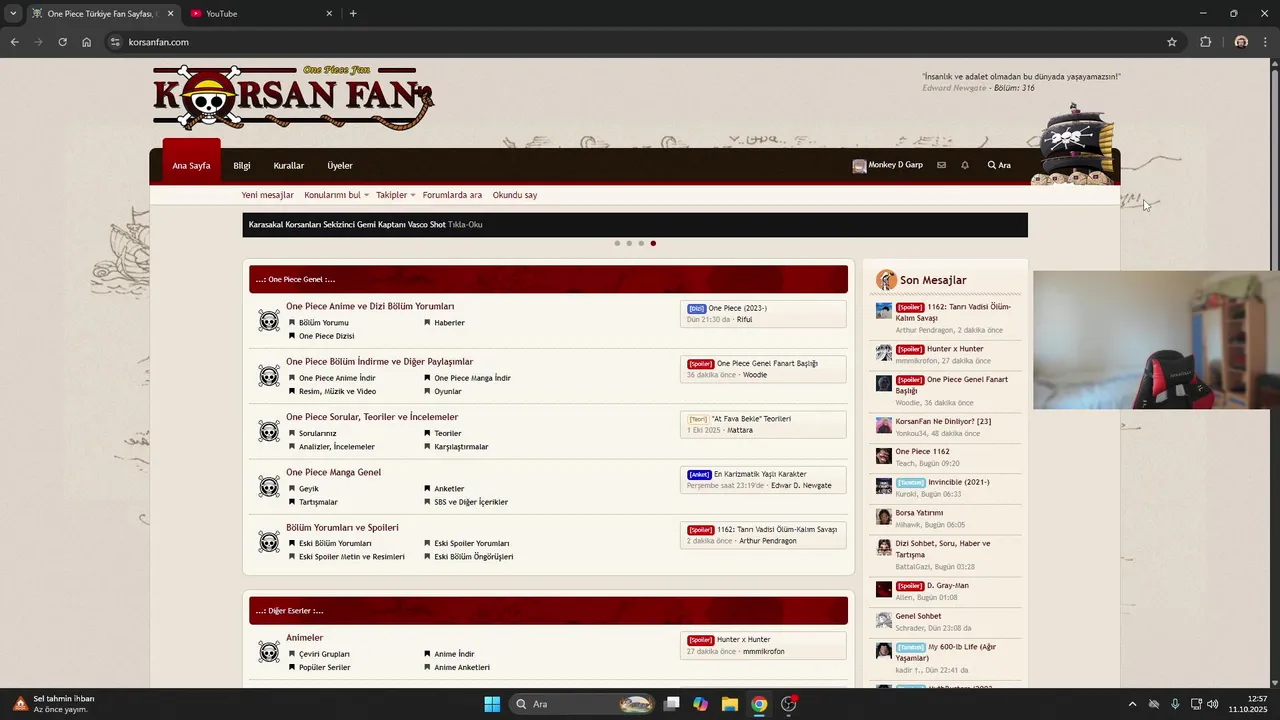Viewport: 1280px width, 720px height.
Task: Open the Borsa Yatırımı thread
Action: (x=919, y=512)
